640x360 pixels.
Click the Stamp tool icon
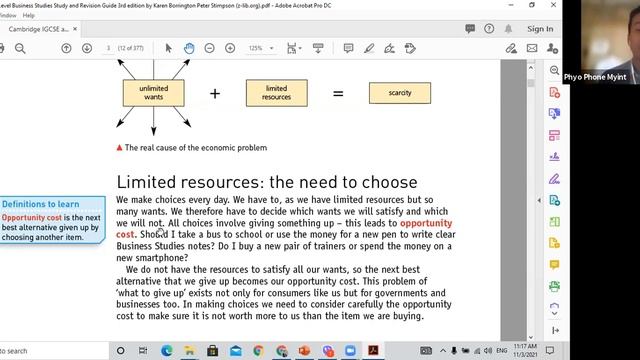point(410,48)
